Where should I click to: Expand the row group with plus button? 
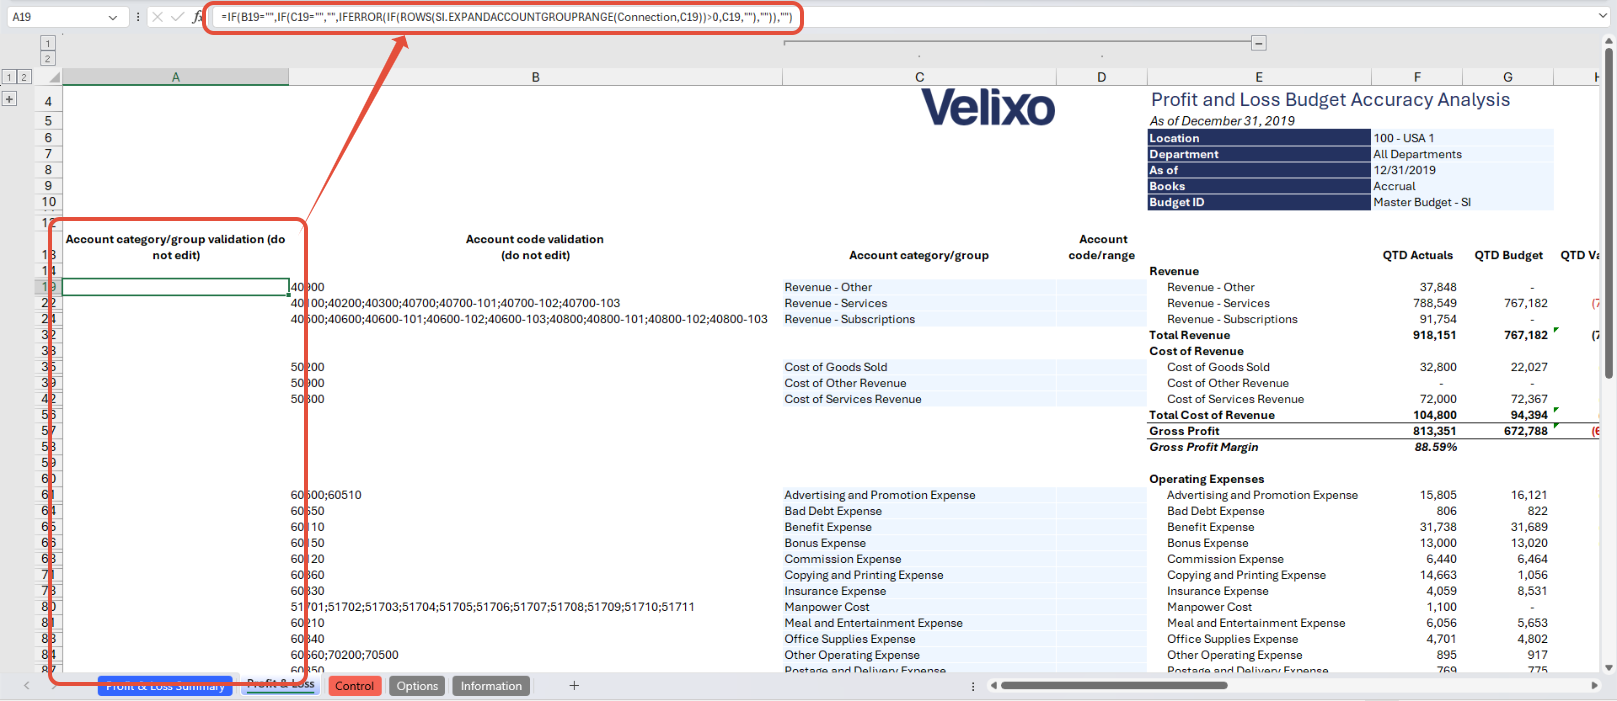pos(9,99)
